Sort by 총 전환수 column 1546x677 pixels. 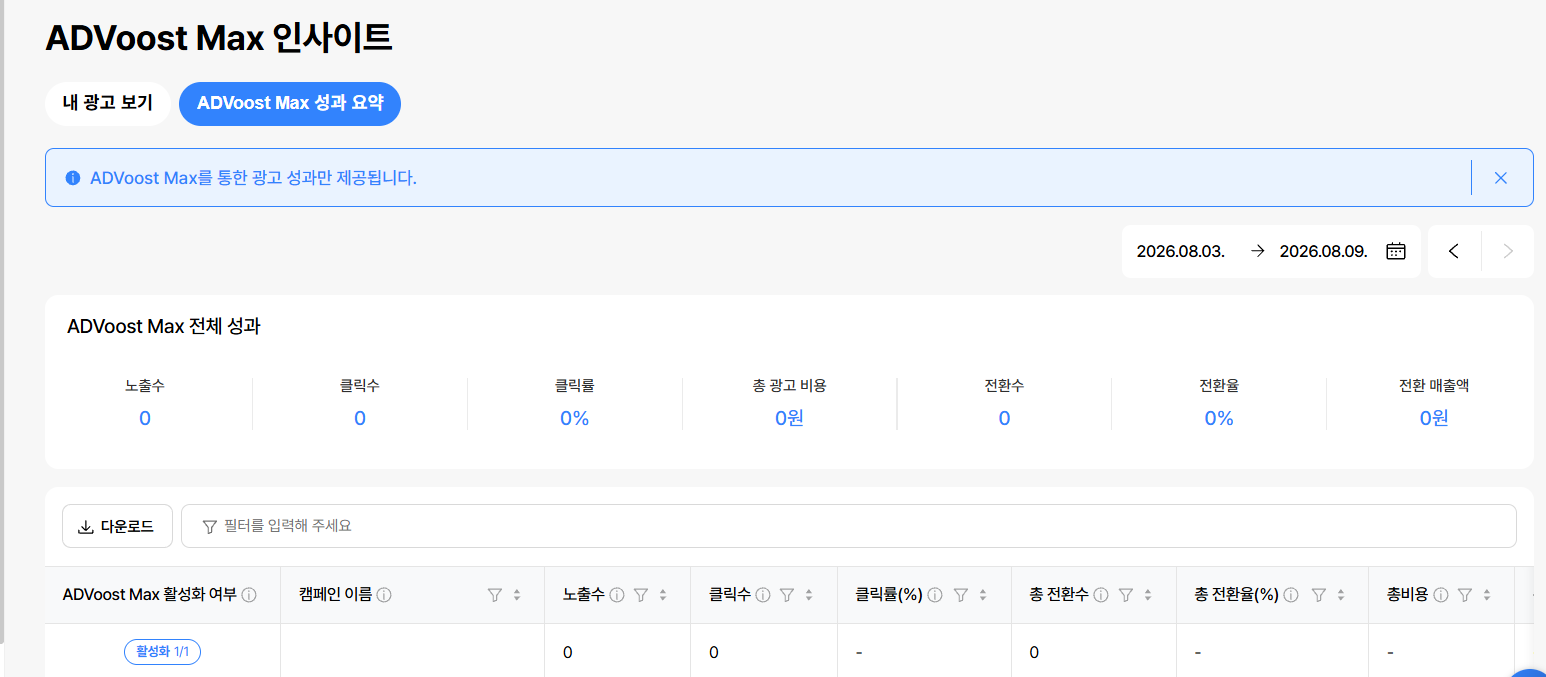point(1148,595)
